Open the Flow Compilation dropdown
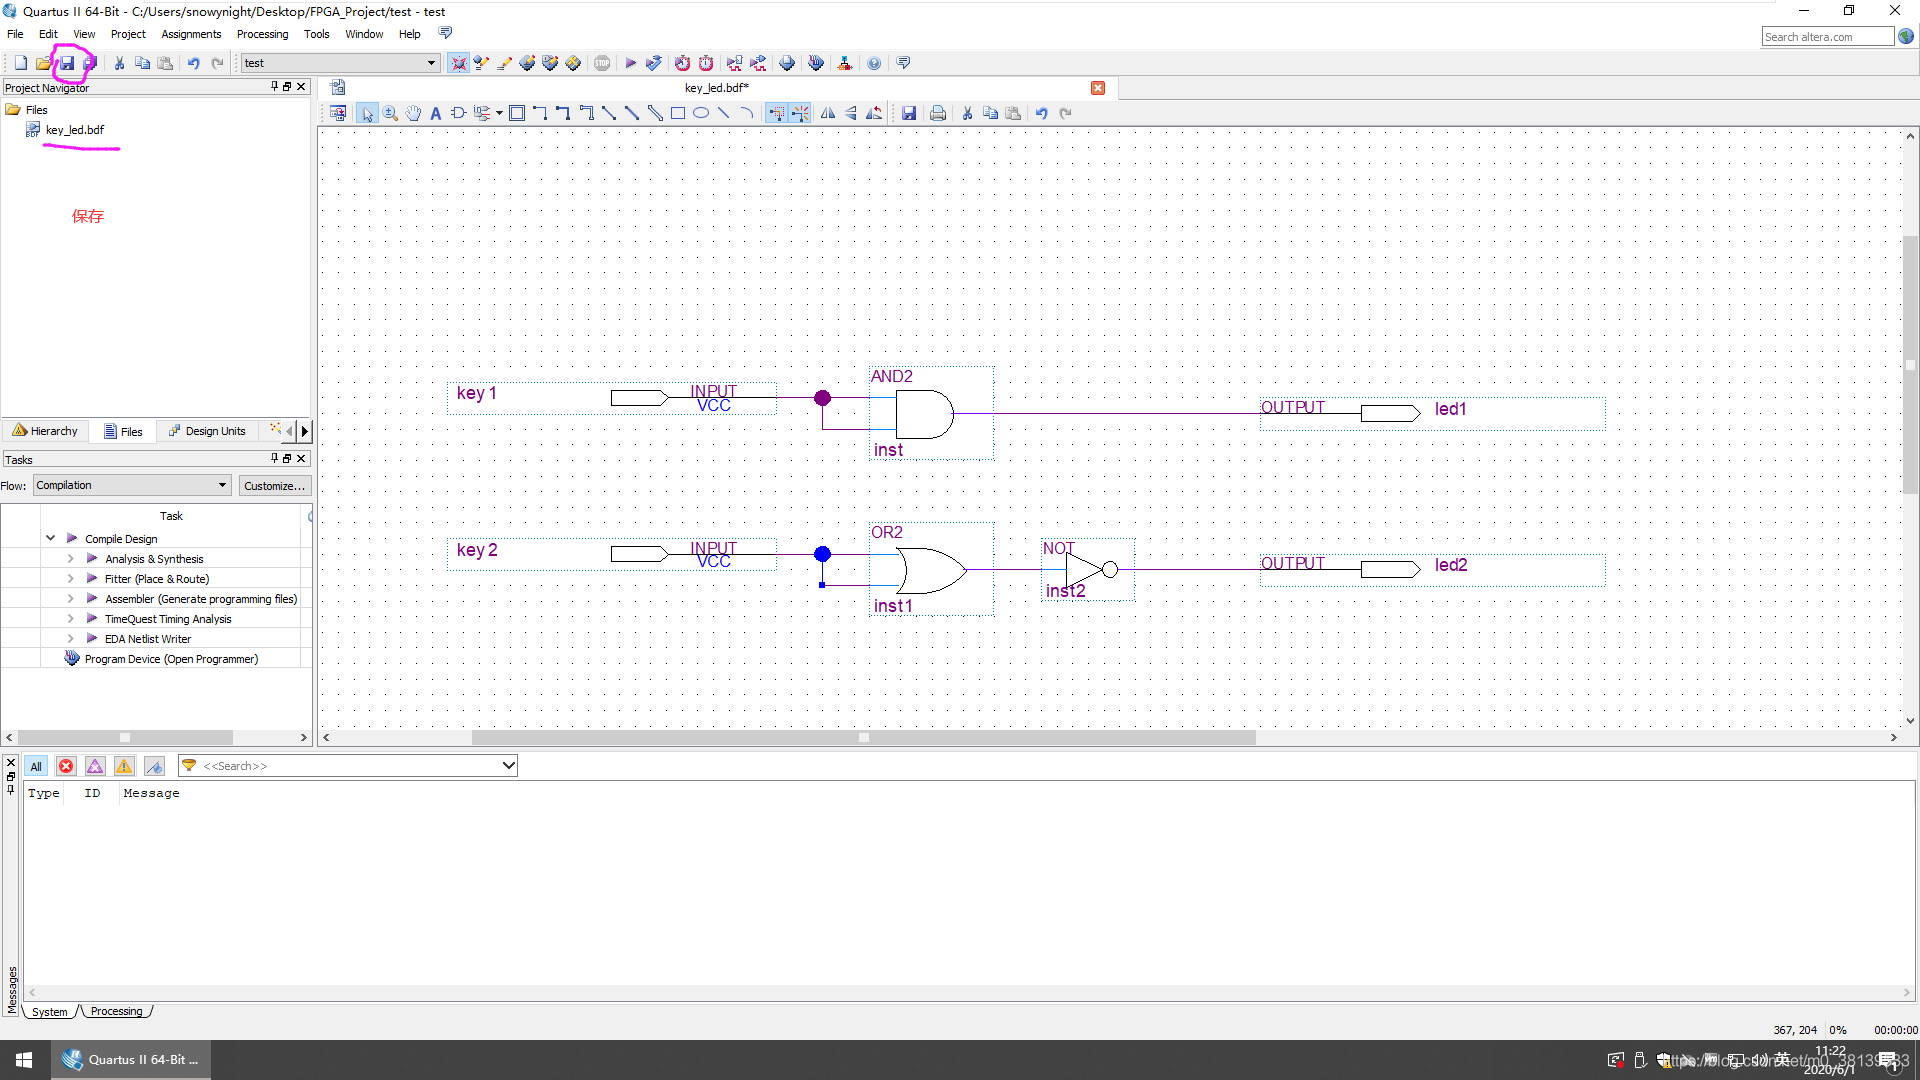This screenshot has height=1080, width=1920. point(132,485)
